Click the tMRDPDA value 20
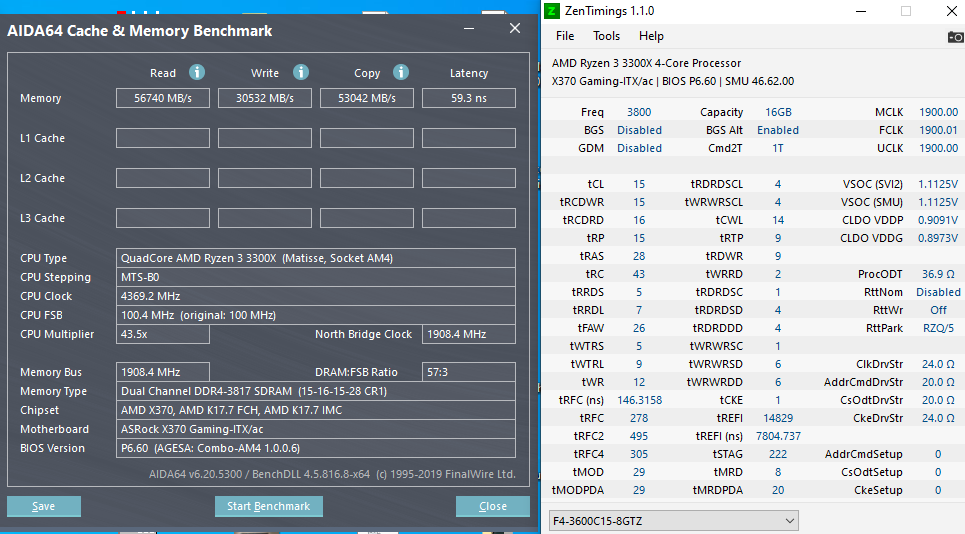 coord(778,490)
